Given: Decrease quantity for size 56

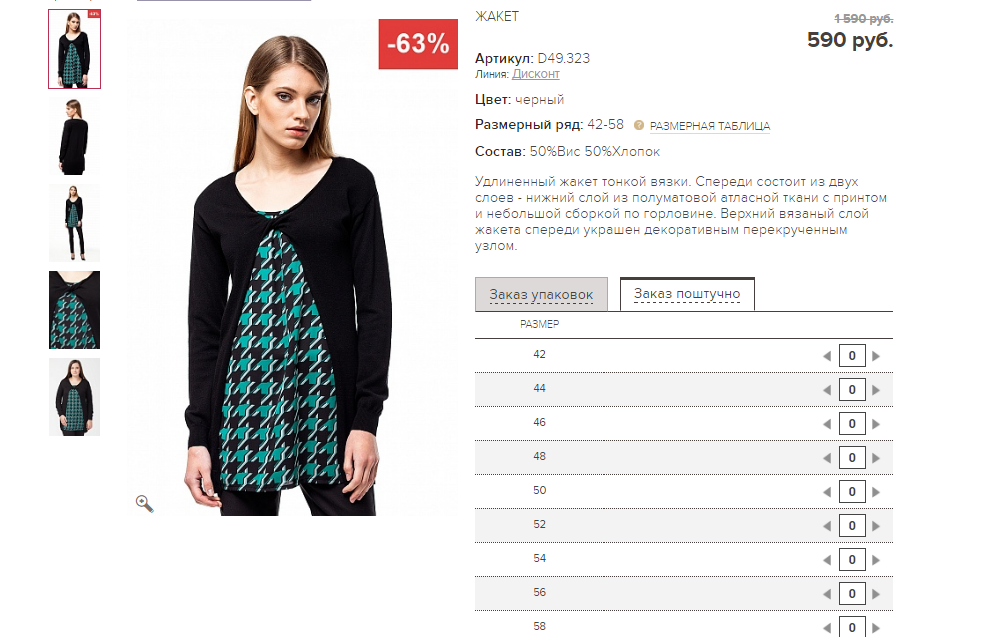Looking at the screenshot, I should tap(827, 594).
